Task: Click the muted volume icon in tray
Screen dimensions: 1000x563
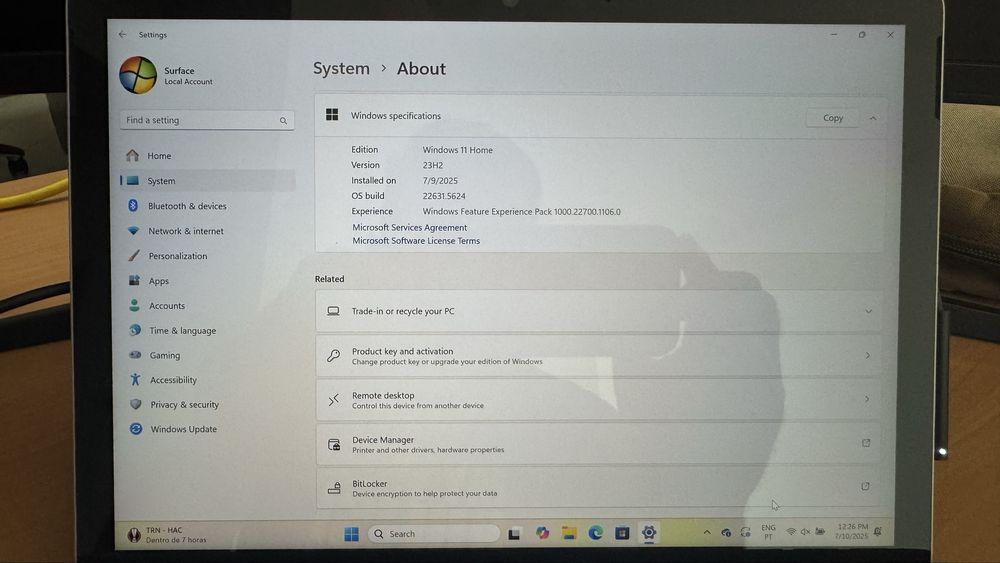Action: [805, 532]
